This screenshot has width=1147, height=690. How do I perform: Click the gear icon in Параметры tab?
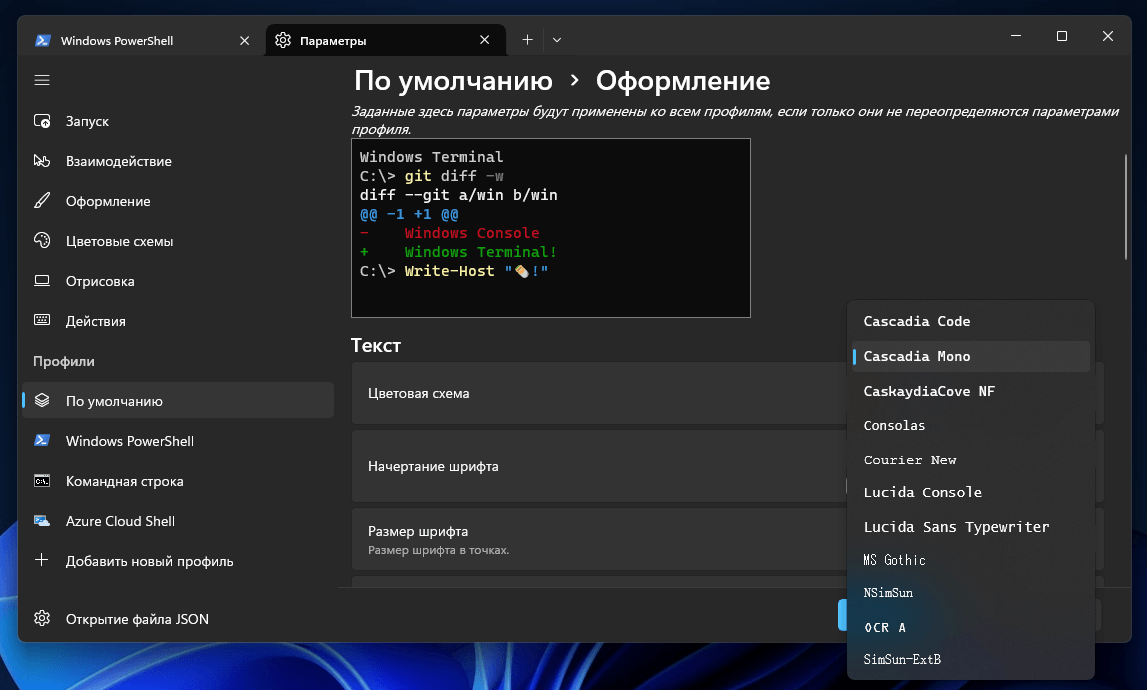tap(283, 40)
